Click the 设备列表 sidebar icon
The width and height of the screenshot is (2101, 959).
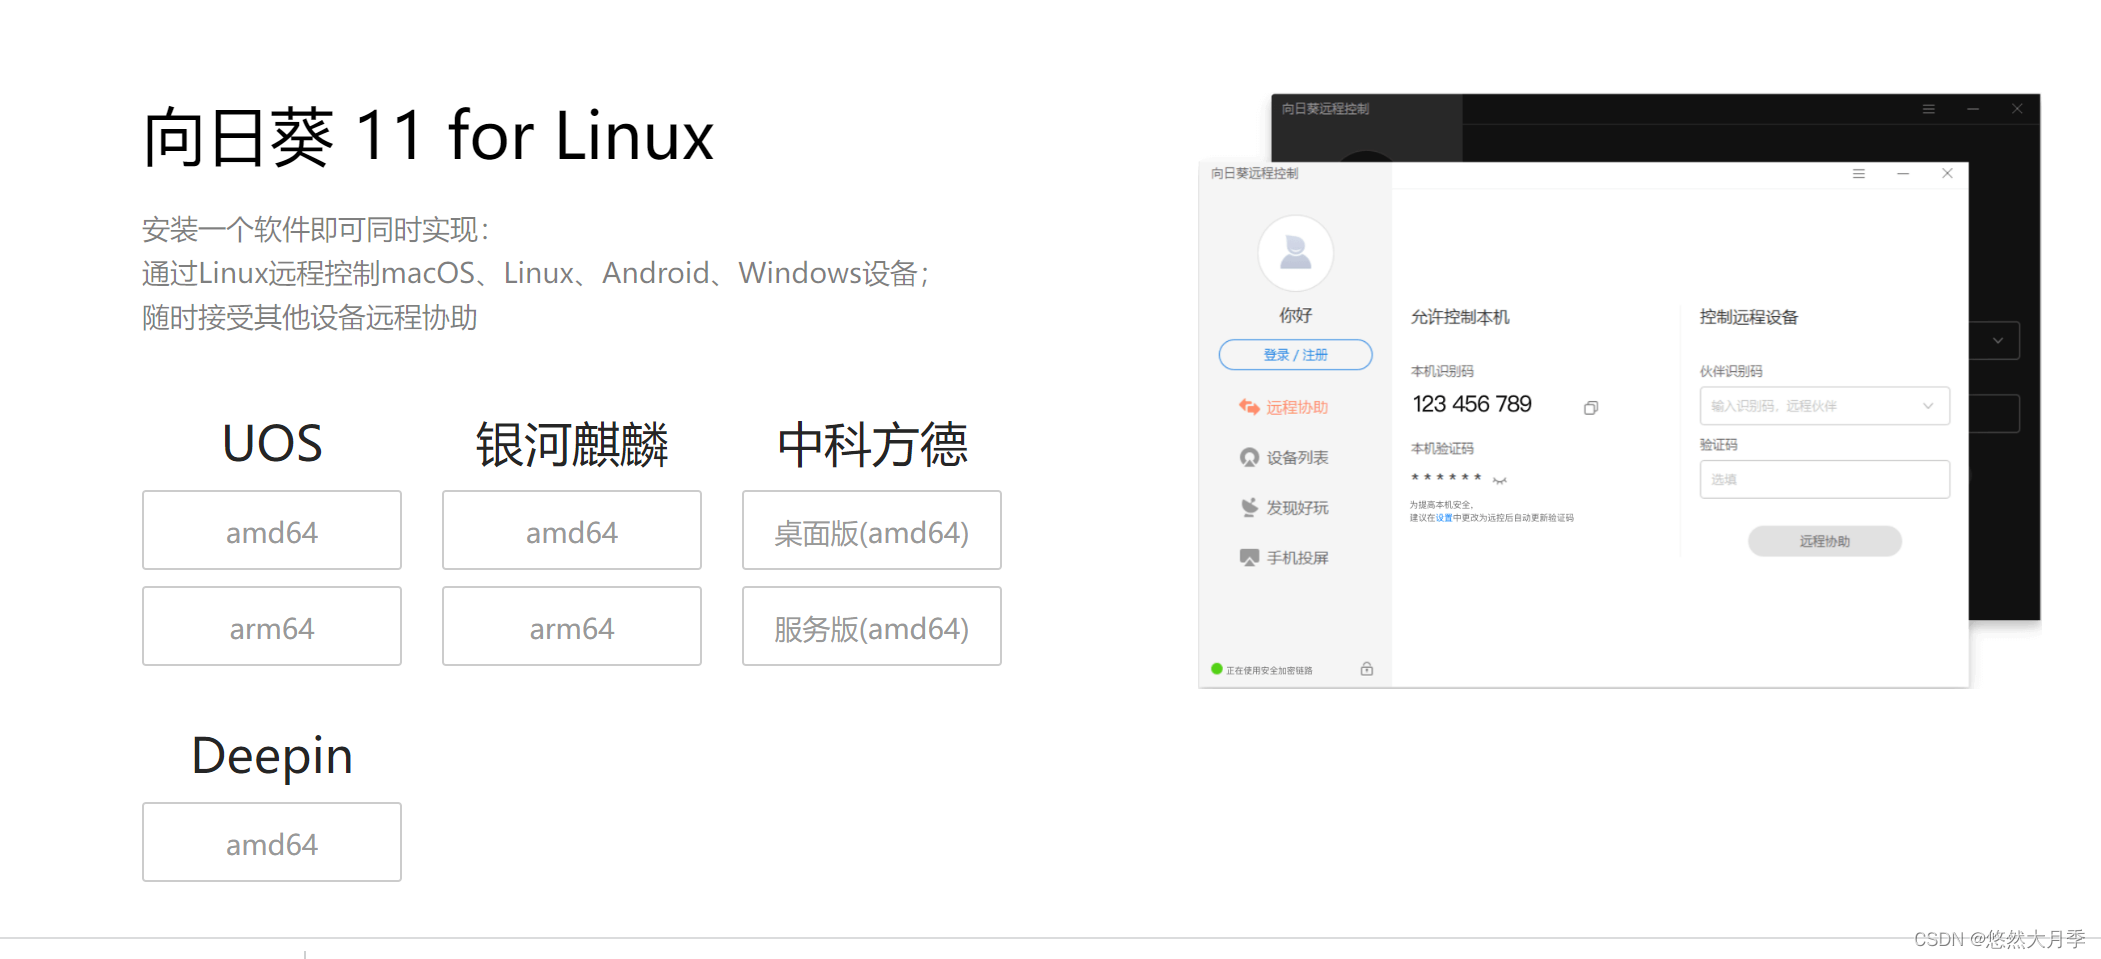click(x=1249, y=457)
